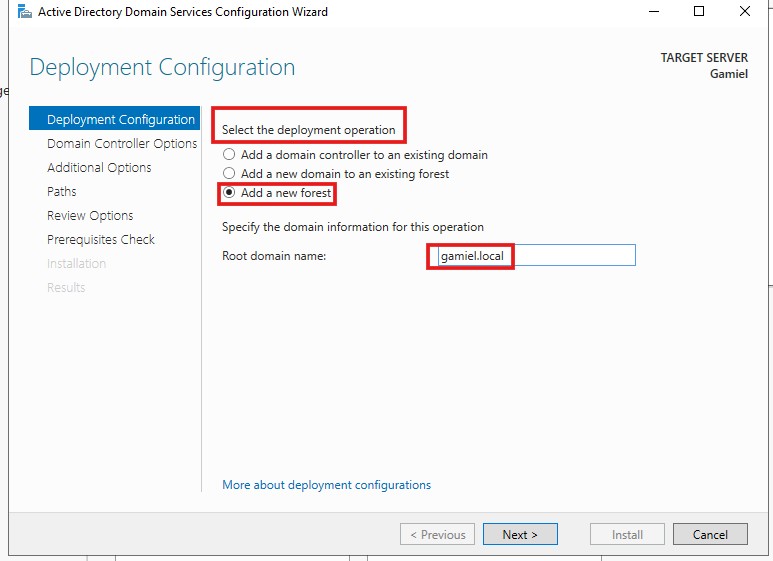This screenshot has height=561, width=773.
Task: Click the wizard icon in the title bar
Action: [24, 12]
